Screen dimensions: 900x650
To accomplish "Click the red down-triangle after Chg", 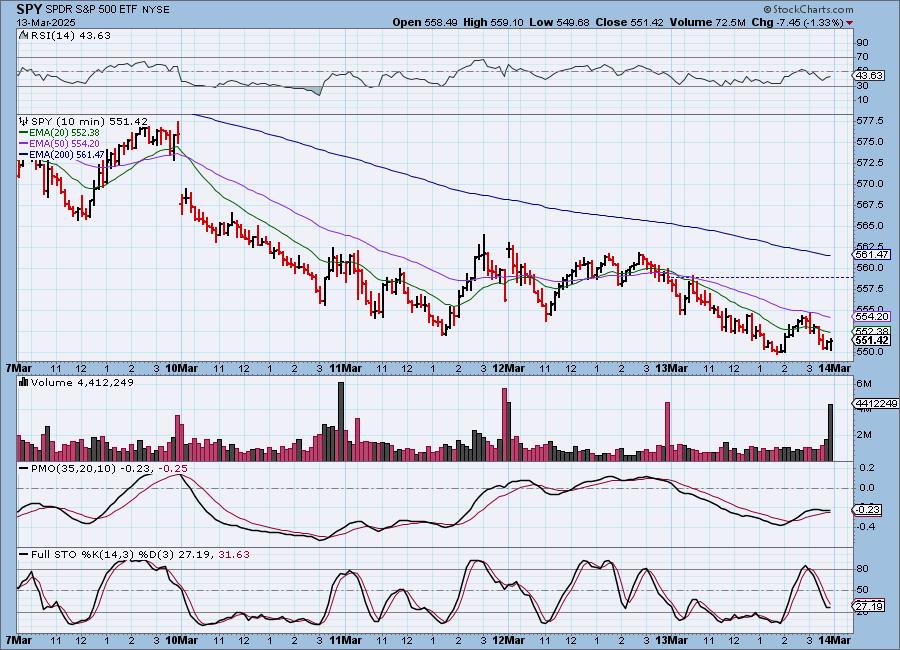I will click(x=849, y=23).
